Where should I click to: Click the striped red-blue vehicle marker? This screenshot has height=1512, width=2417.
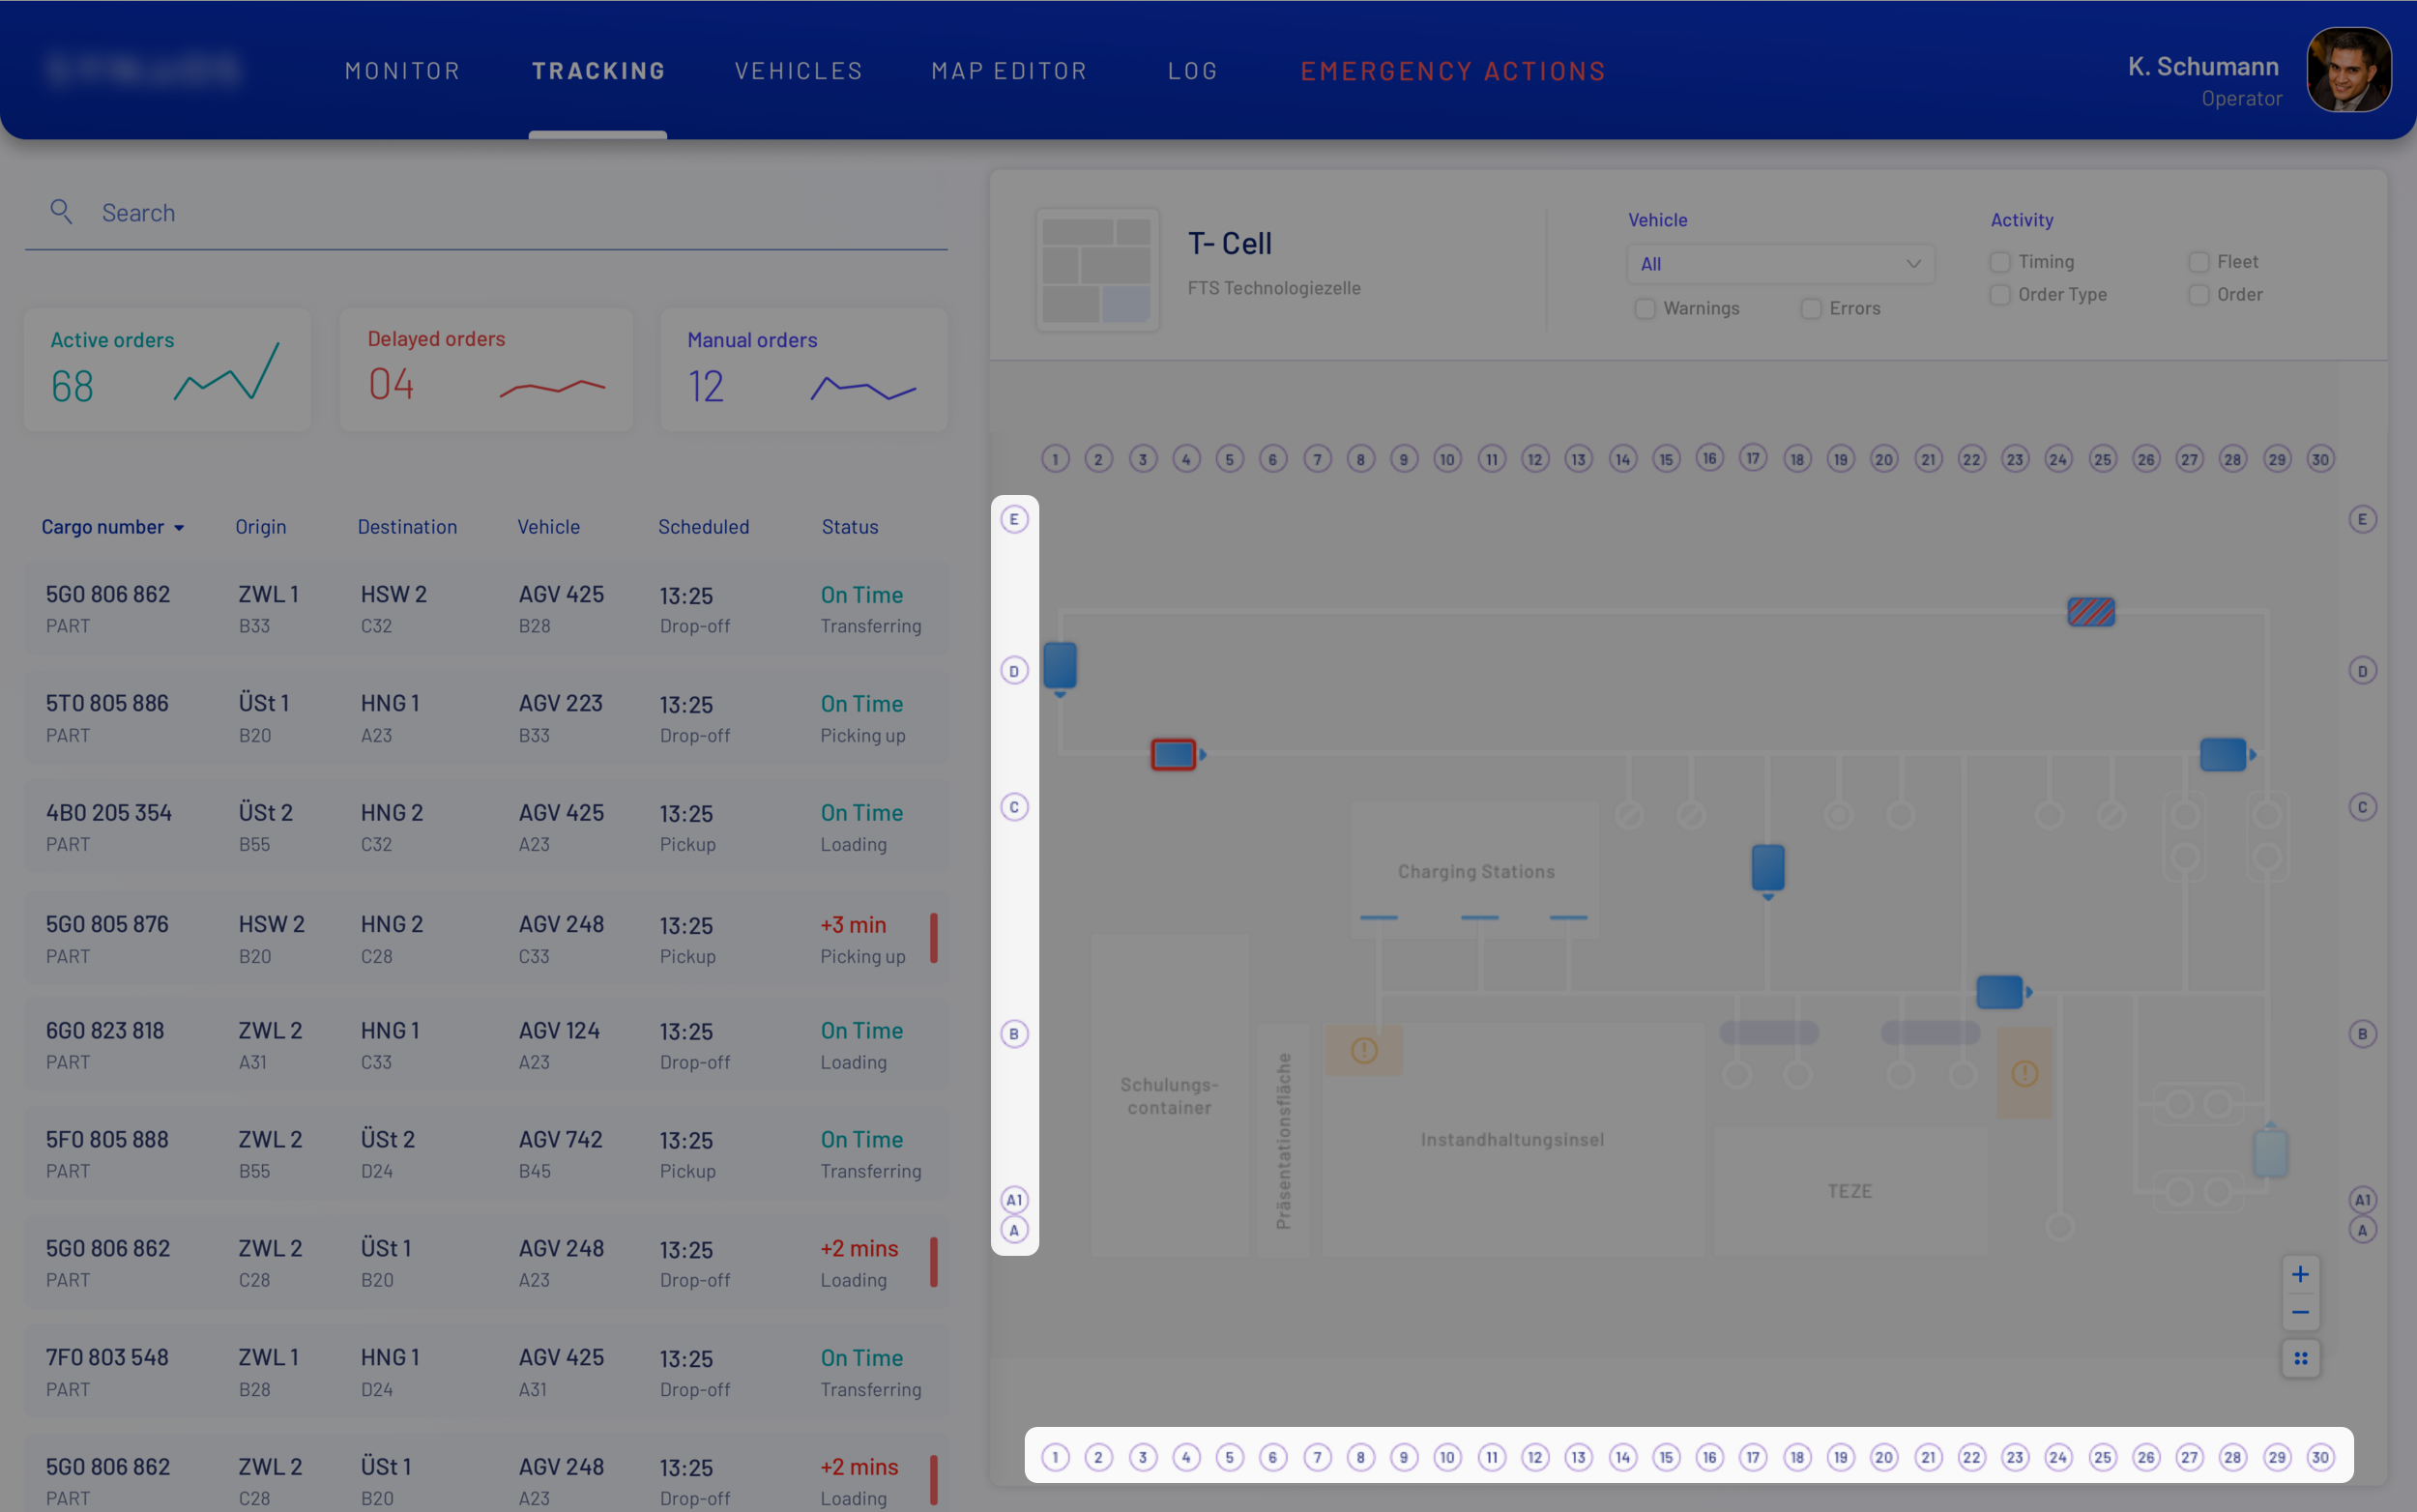[x=2091, y=611]
